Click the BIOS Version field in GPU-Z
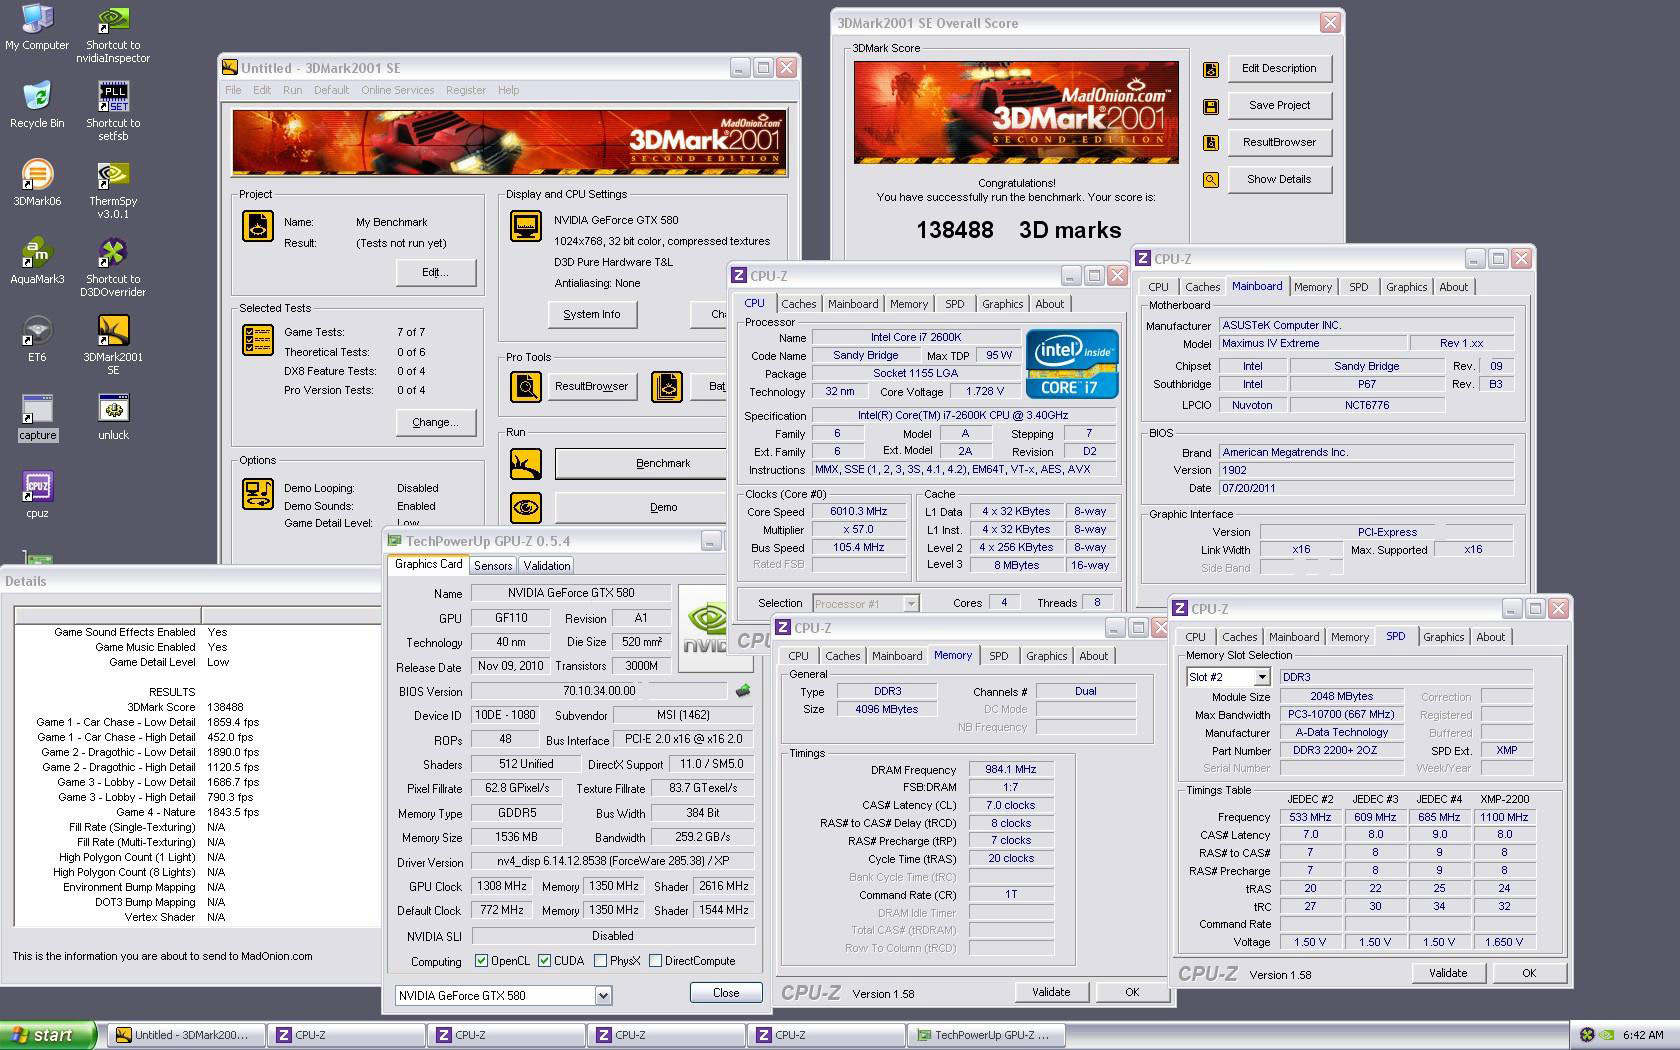1680x1050 pixels. [599, 691]
